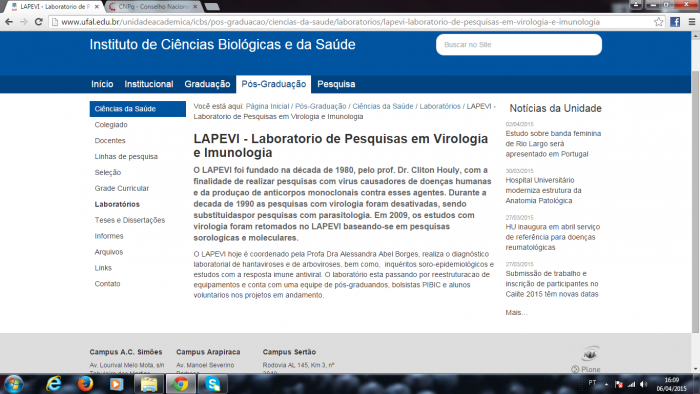The height and width of the screenshot is (394, 700).
Task: Click Notícias da Unidade heading
Action: tap(555, 108)
